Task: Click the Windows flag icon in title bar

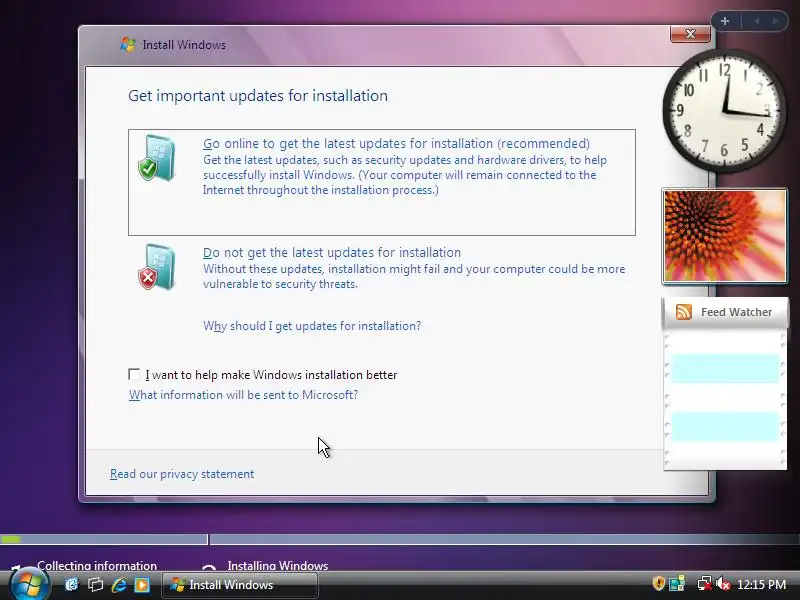Action: tap(128, 44)
